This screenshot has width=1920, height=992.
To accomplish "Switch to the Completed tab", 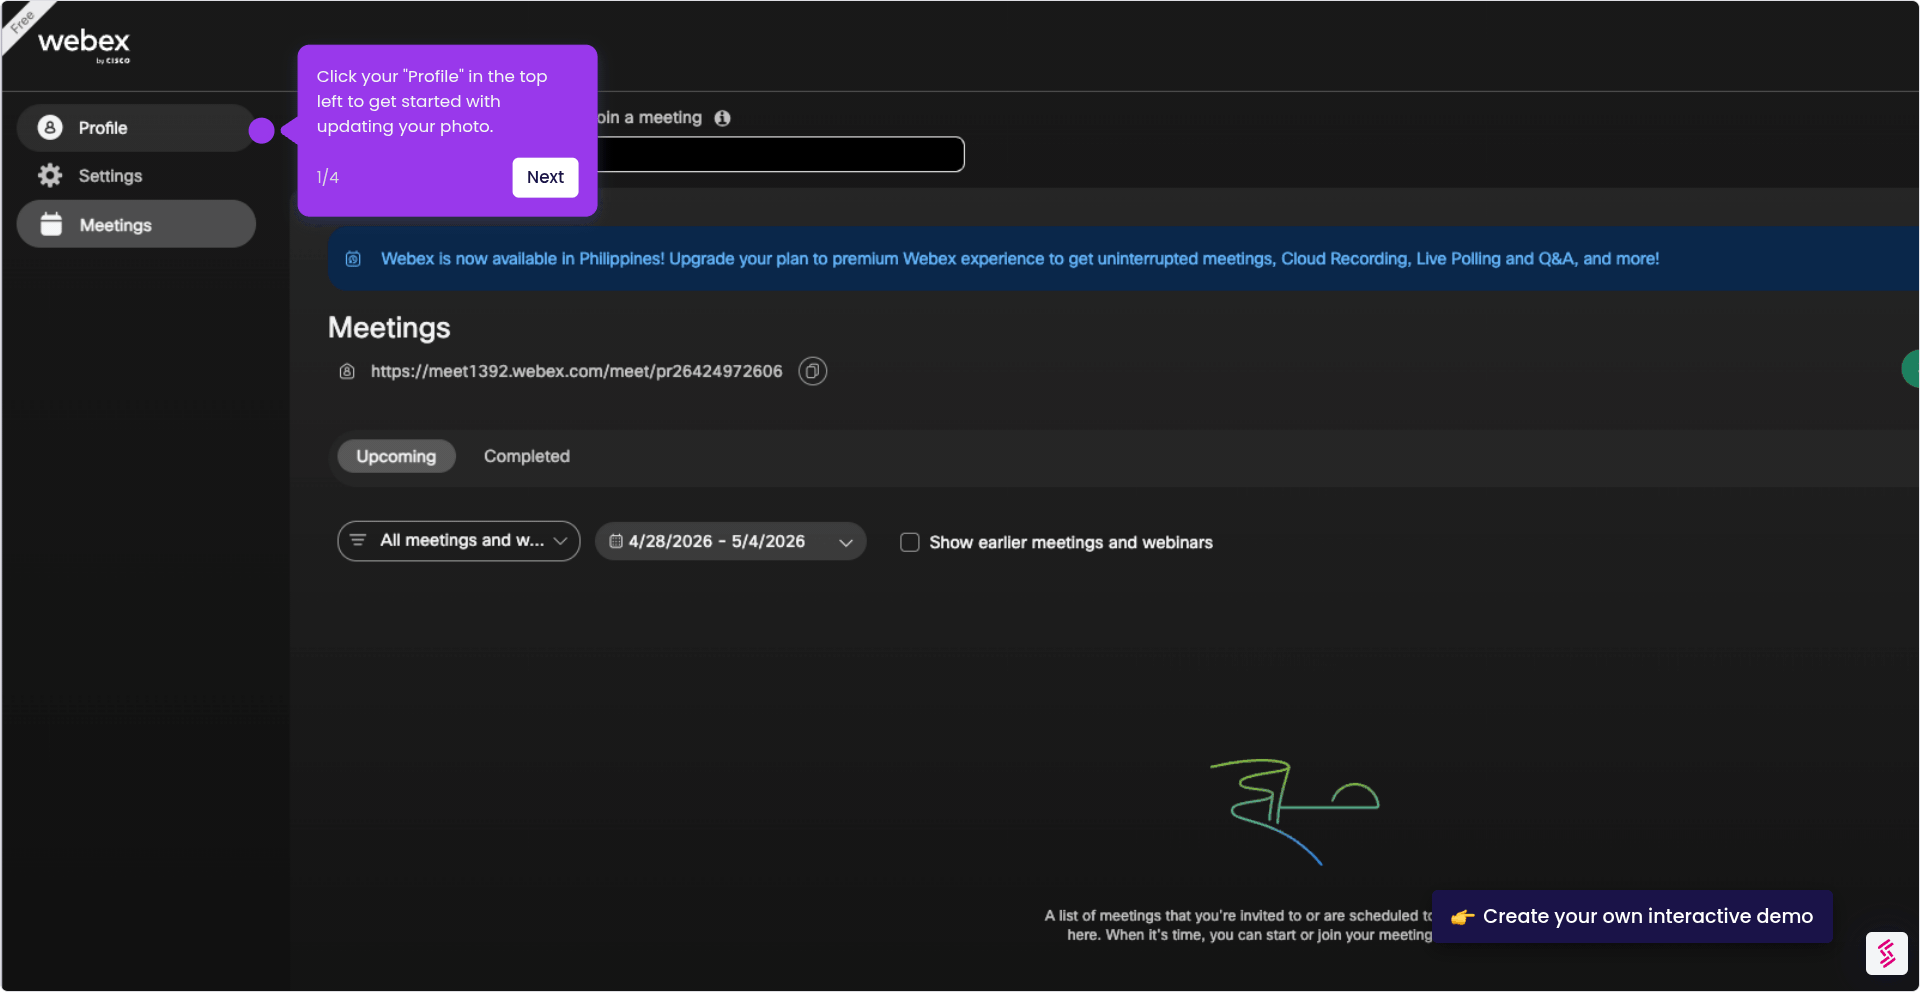I will click(x=527, y=456).
